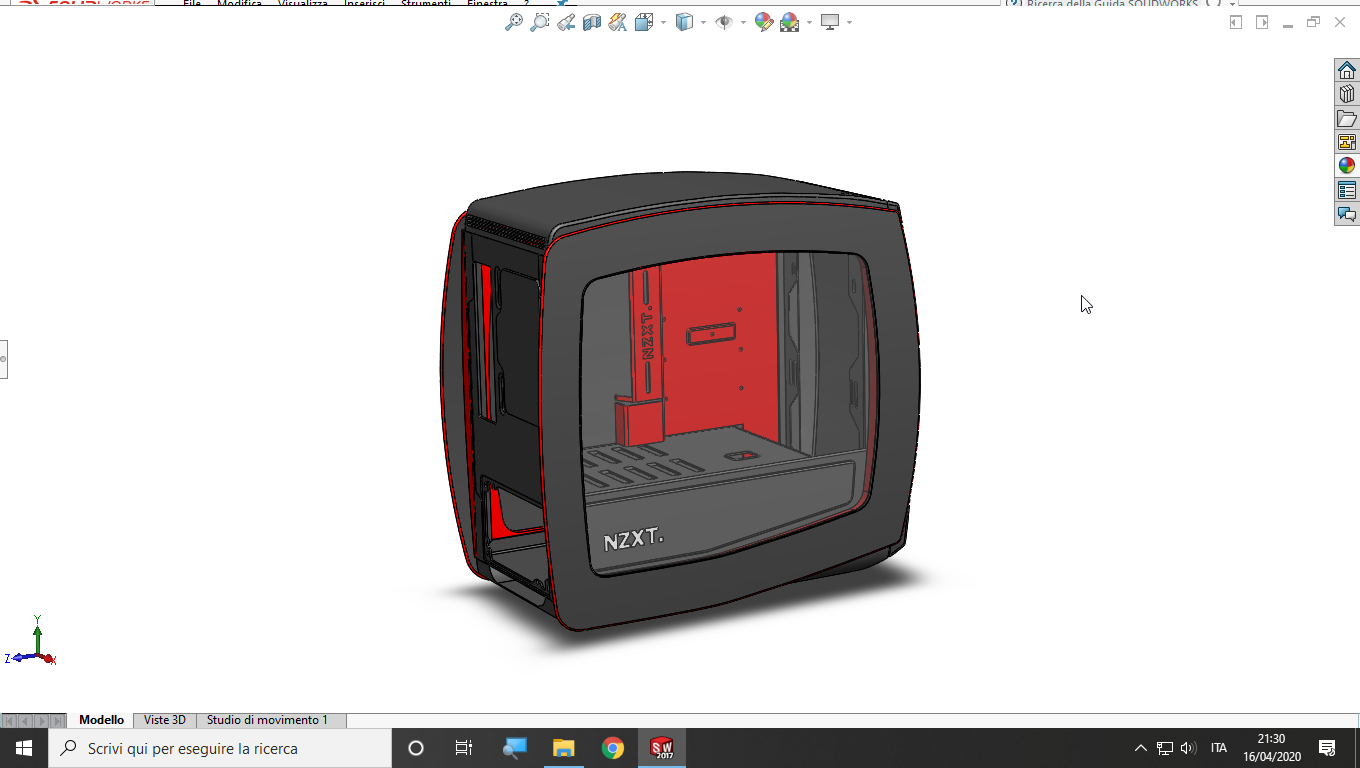The height and width of the screenshot is (768, 1360).
Task: Open the taskbar clock showing 21:30
Action: pos(1272,748)
